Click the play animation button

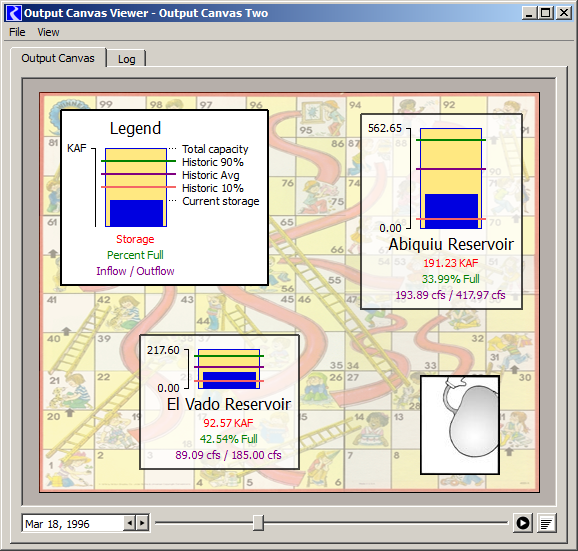tap(523, 523)
